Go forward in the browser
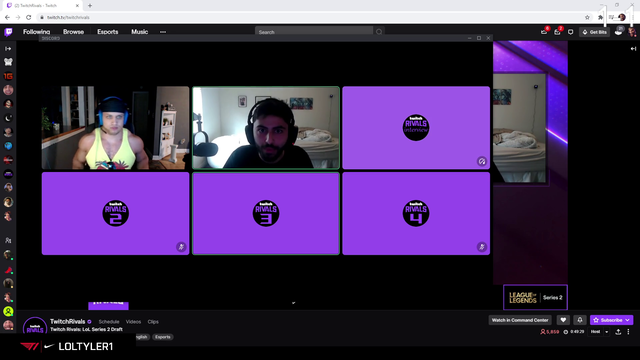The width and height of the screenshot is (640, 360). coord(18,17)
